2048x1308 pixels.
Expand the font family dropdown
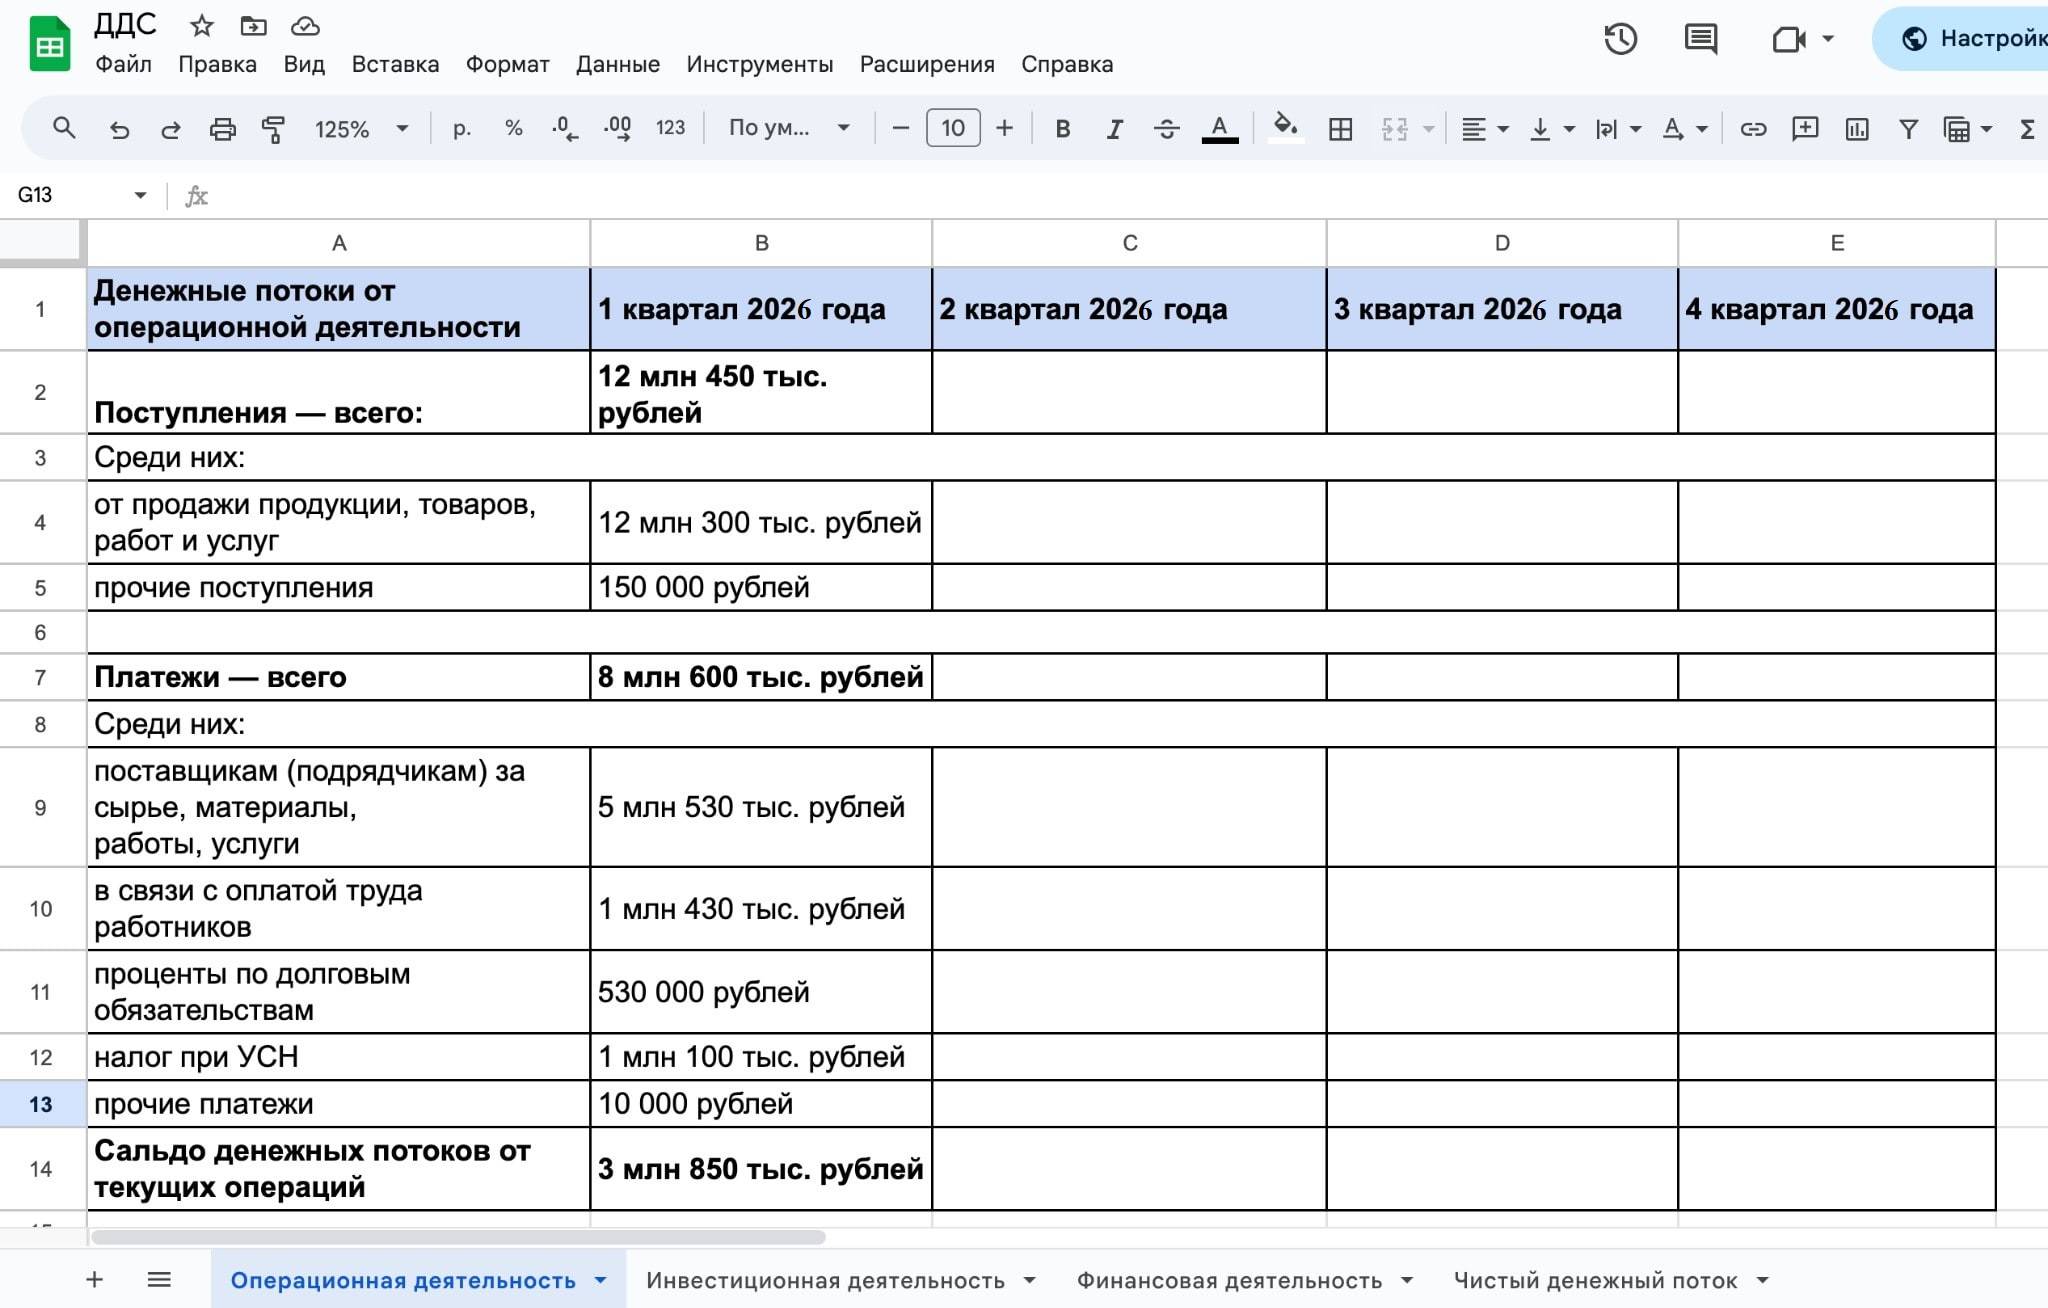click(788, 129)
